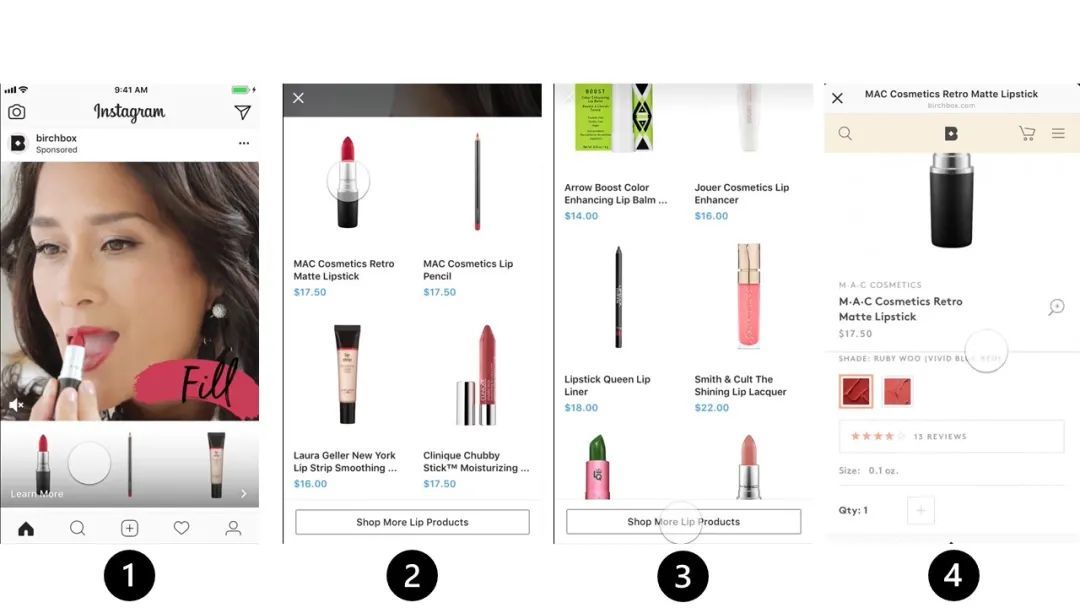Click Shop More Lip Products in the MAC lipstick panel
Screen dimensions: 1080x608
point(413,522)
